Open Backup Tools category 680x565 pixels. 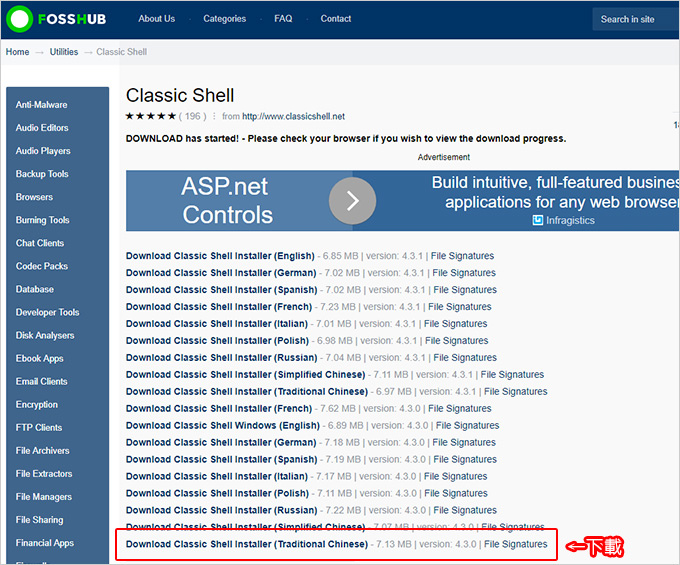point(42,174)
